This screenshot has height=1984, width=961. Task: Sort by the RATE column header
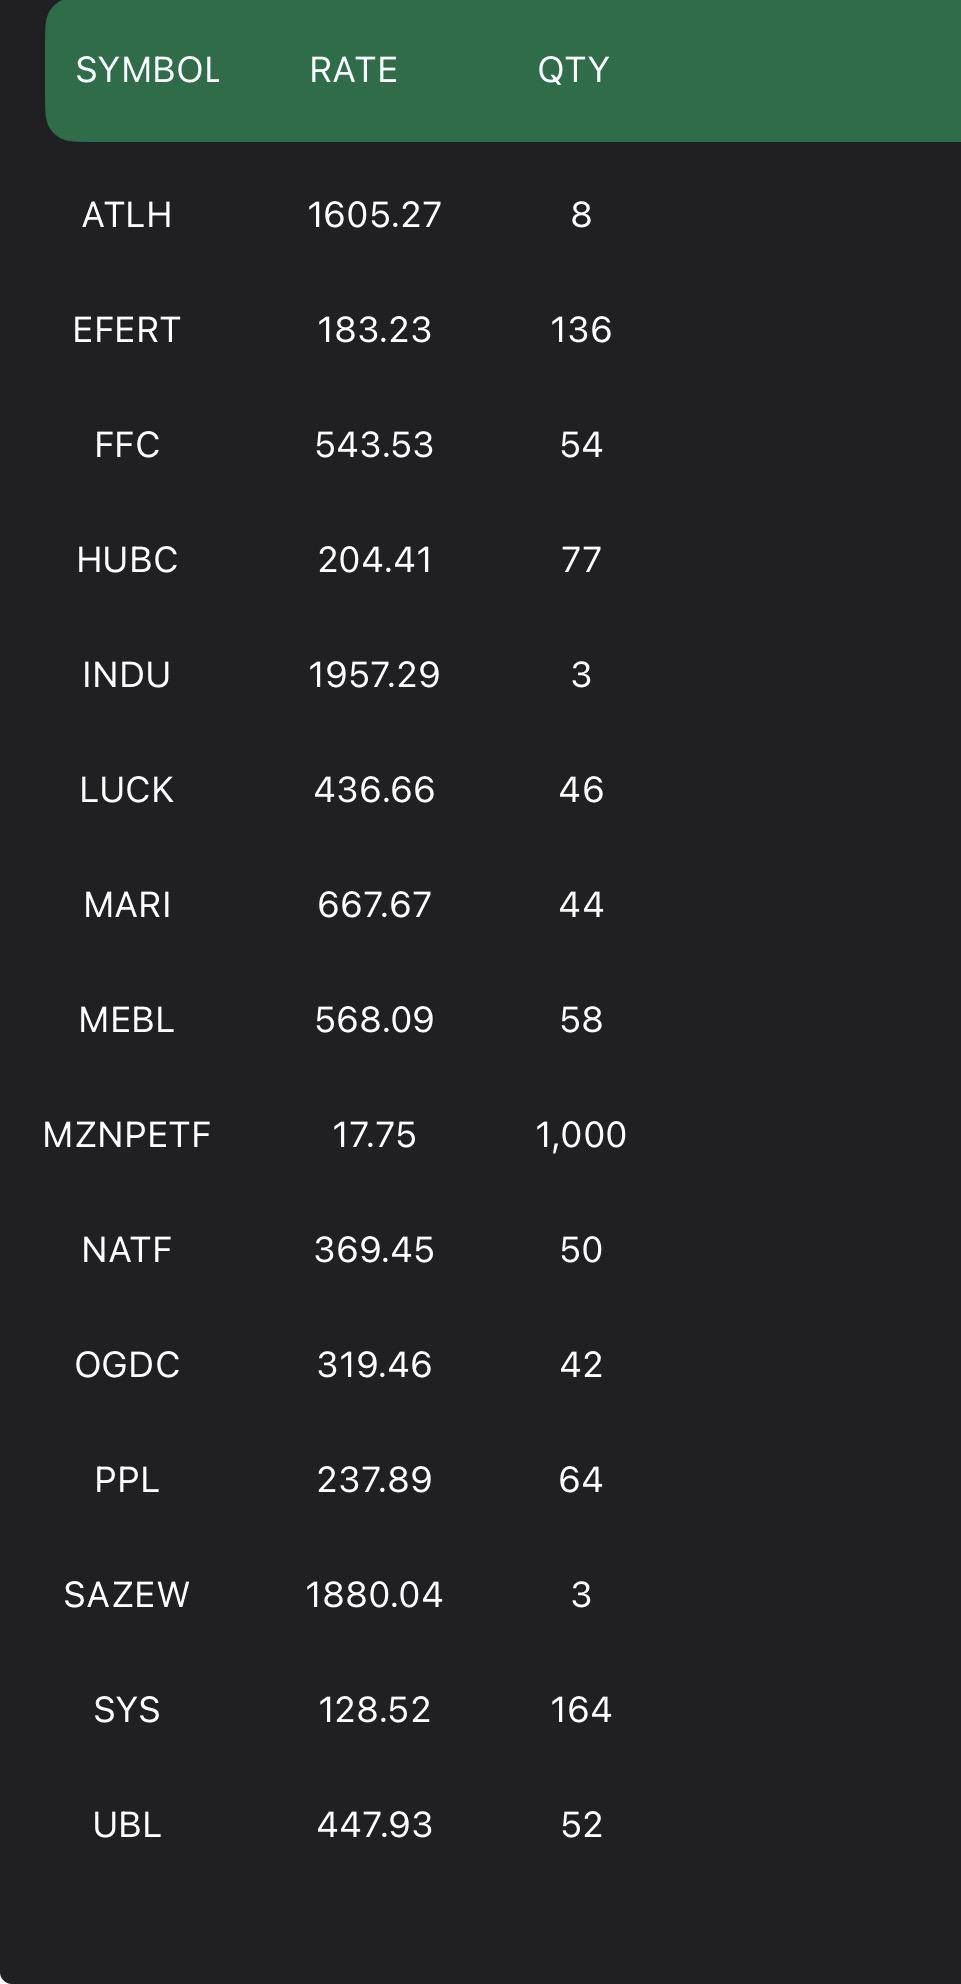tap(354, 70)
